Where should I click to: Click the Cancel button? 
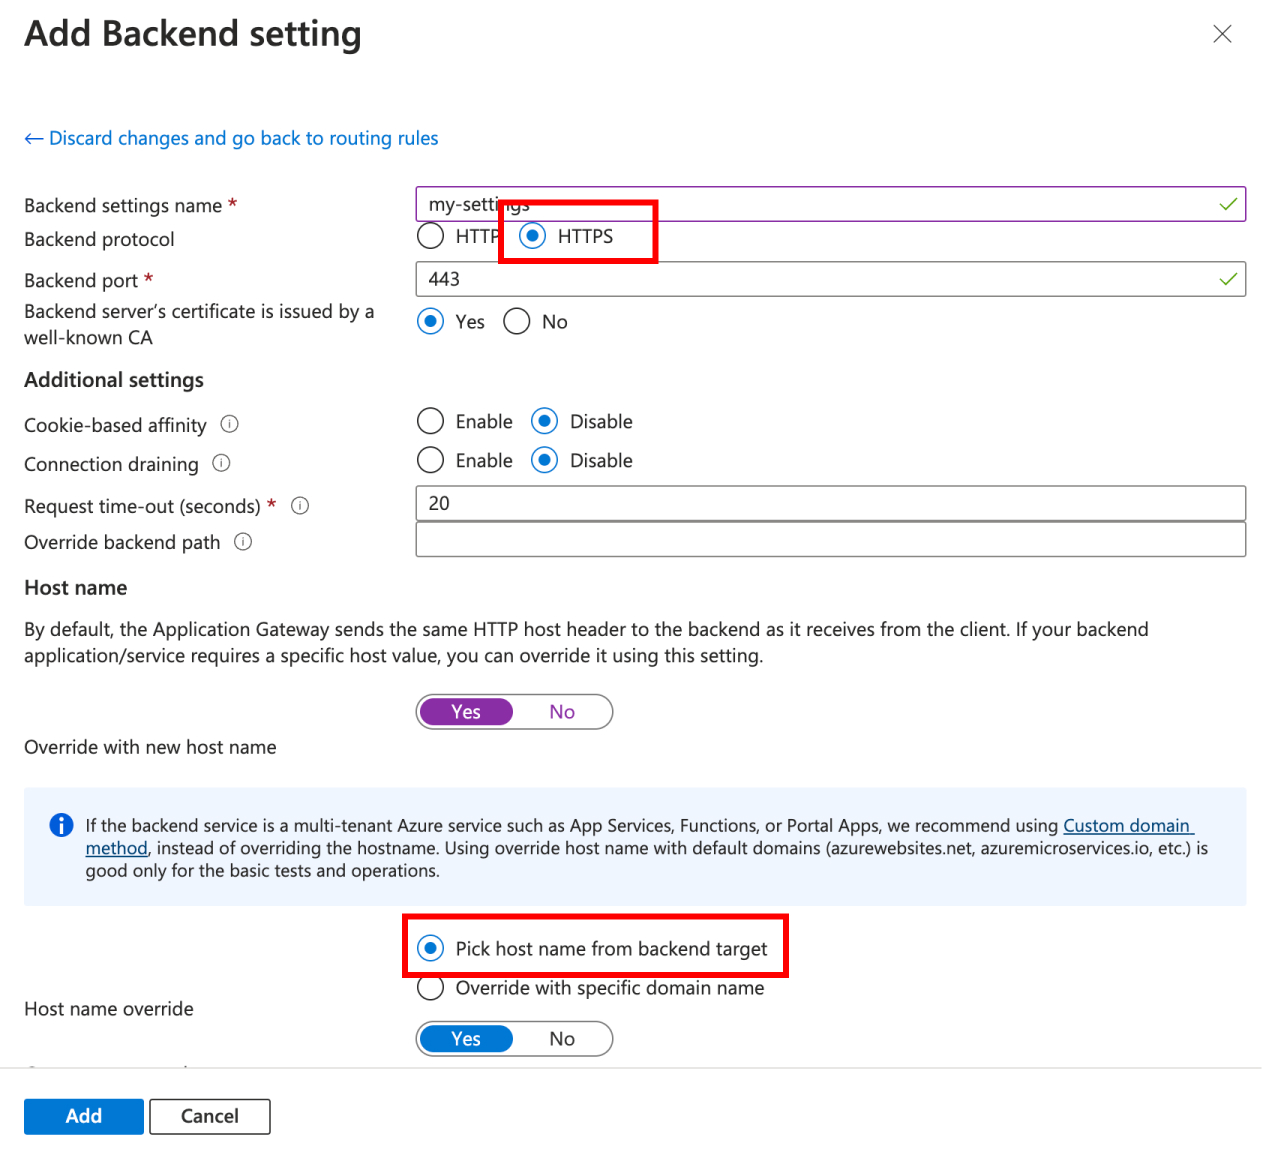(209, 1116)
